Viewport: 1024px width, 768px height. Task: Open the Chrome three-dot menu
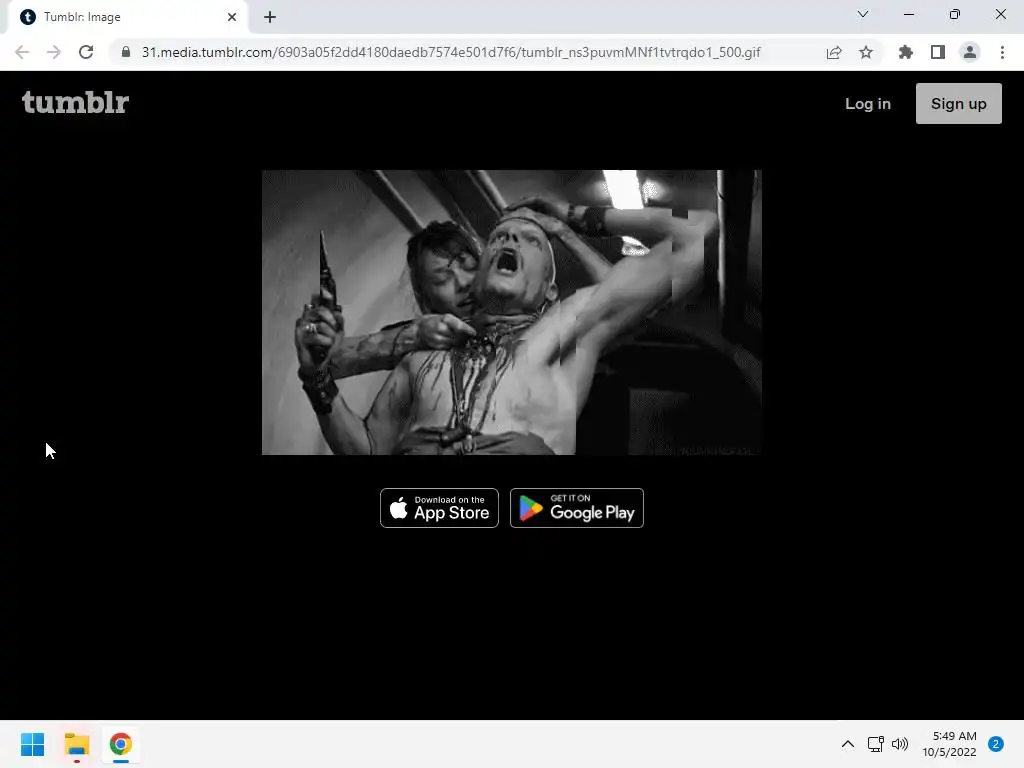click(1002, 52)
